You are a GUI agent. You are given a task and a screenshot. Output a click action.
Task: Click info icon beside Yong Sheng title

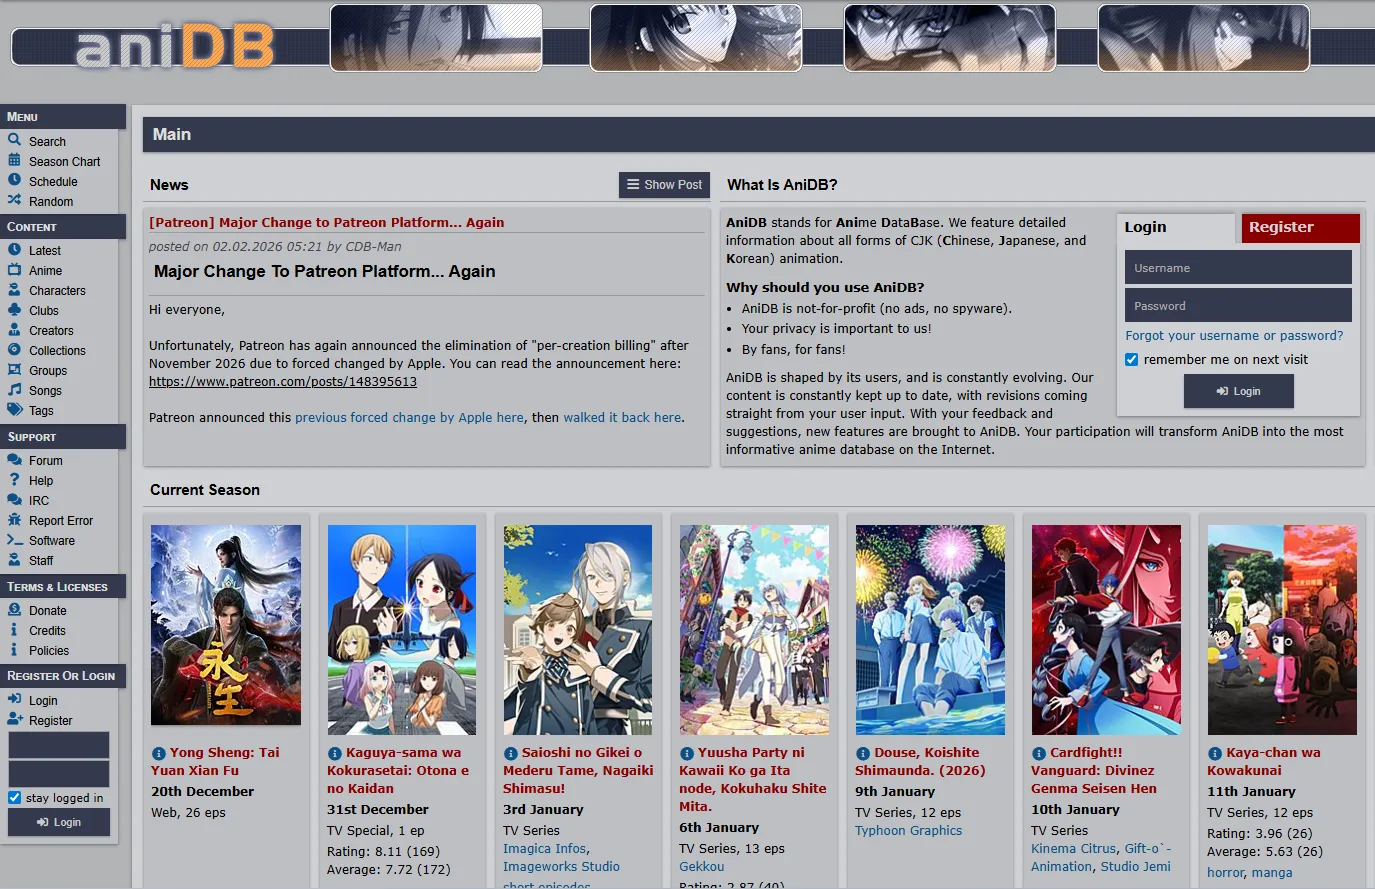click(x=158, y=753)
